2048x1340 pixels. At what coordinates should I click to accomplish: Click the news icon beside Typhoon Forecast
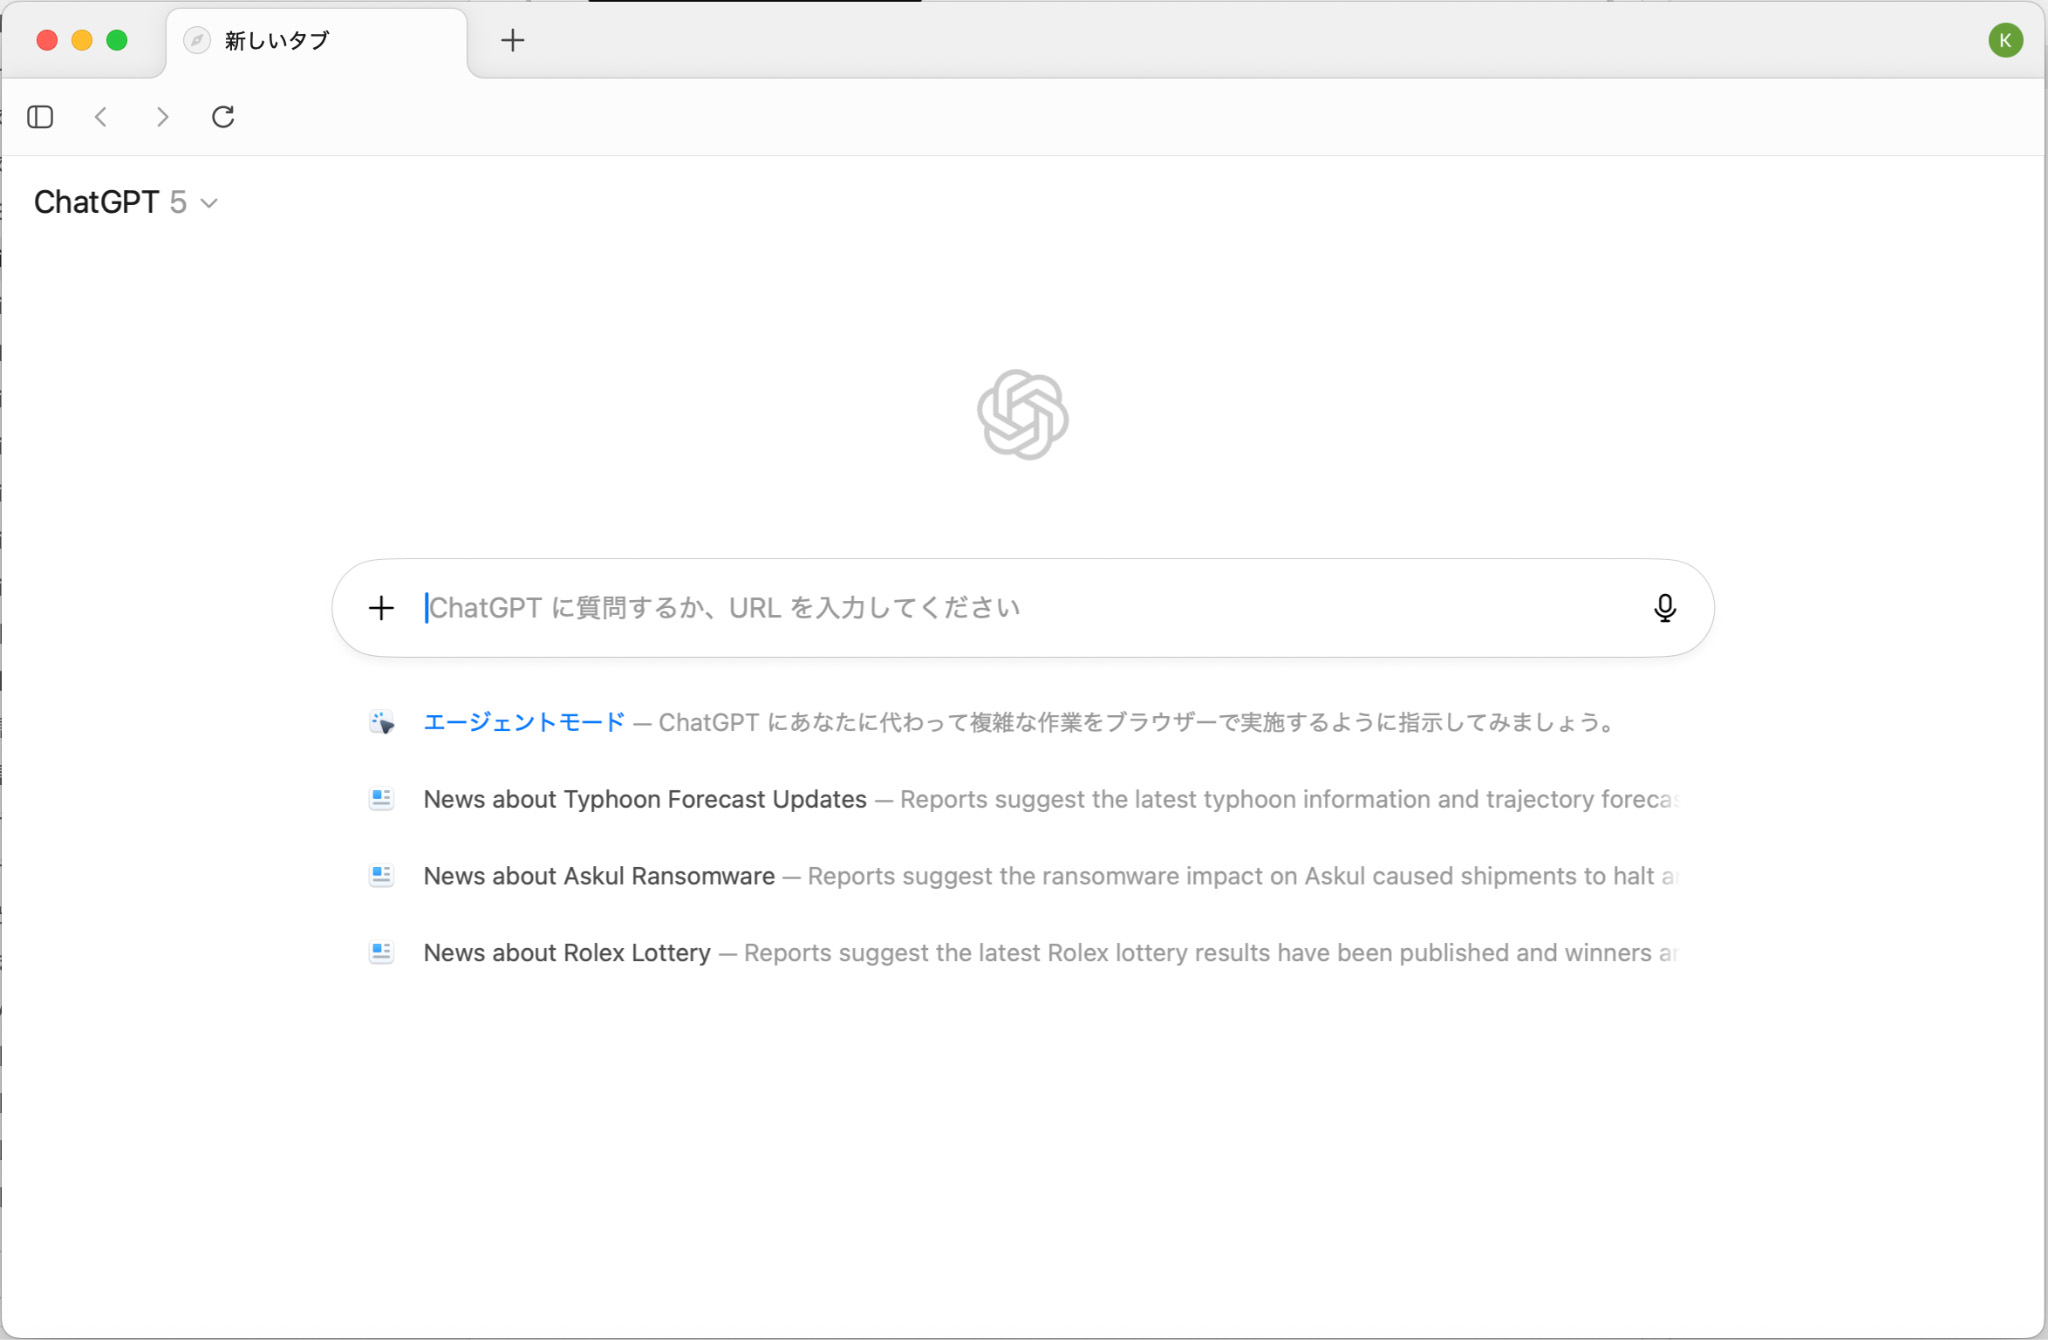(381, 799)
